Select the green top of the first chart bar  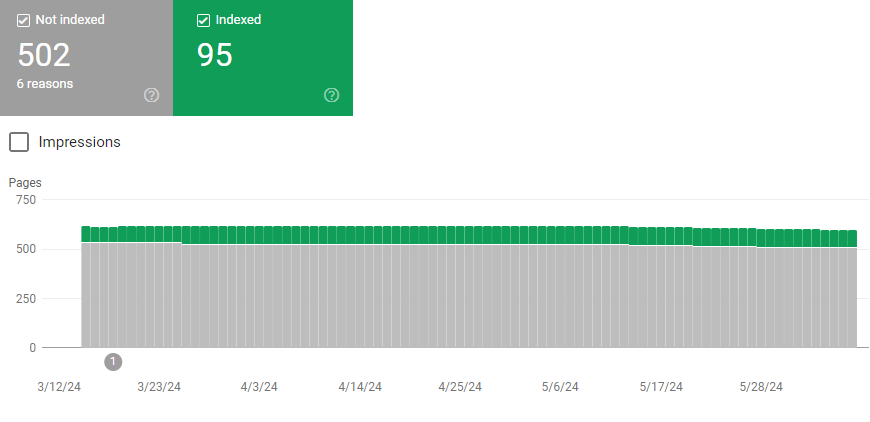pos(86,234)
